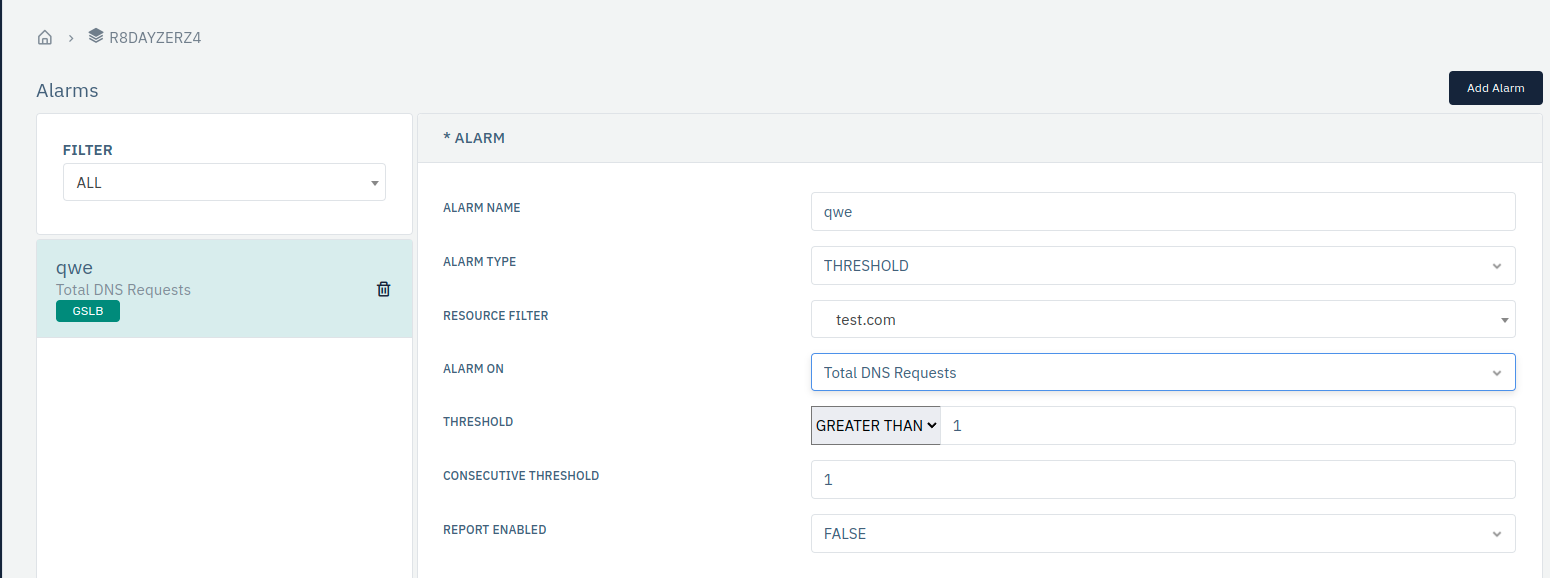Viewport: 1550px width, 578px height.
Task: Toggle the Report Enabled FALSE dropdown
Action: pos(1163,533)
